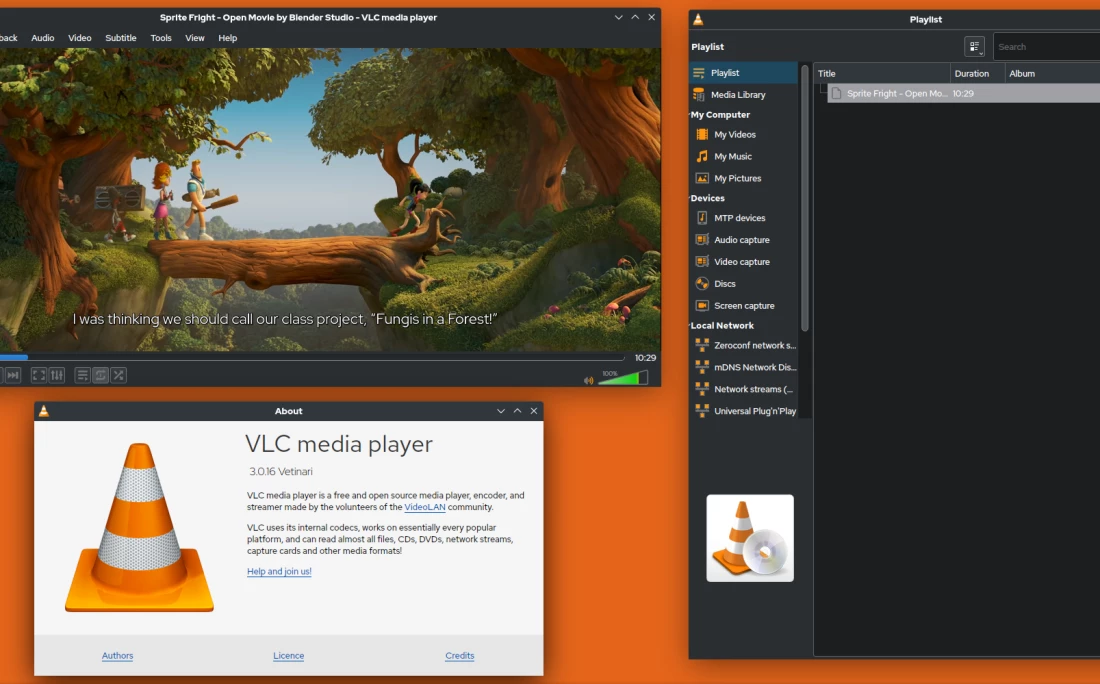Image resolution: width=1100 pixels, height=684 pixels.
Task: Select Zeroconf network services item
Action: (754, 346)
